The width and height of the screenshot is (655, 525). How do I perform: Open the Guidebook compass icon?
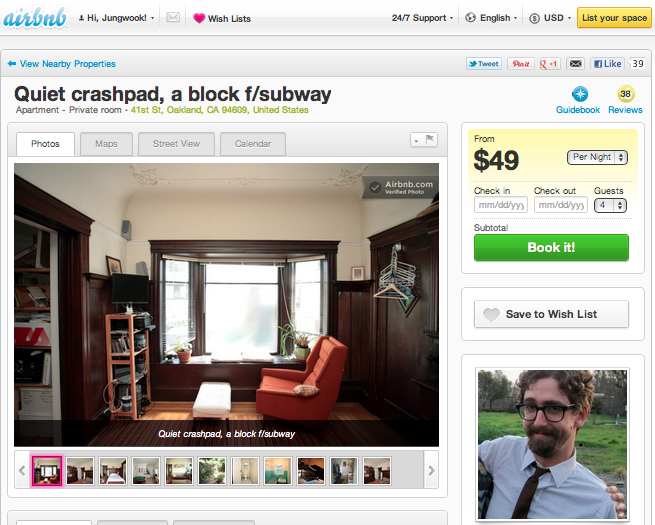click(580, 94)
